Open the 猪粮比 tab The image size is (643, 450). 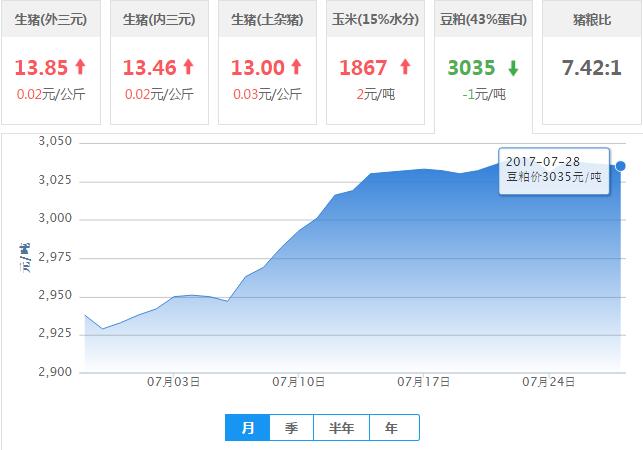tap(592, 62)
